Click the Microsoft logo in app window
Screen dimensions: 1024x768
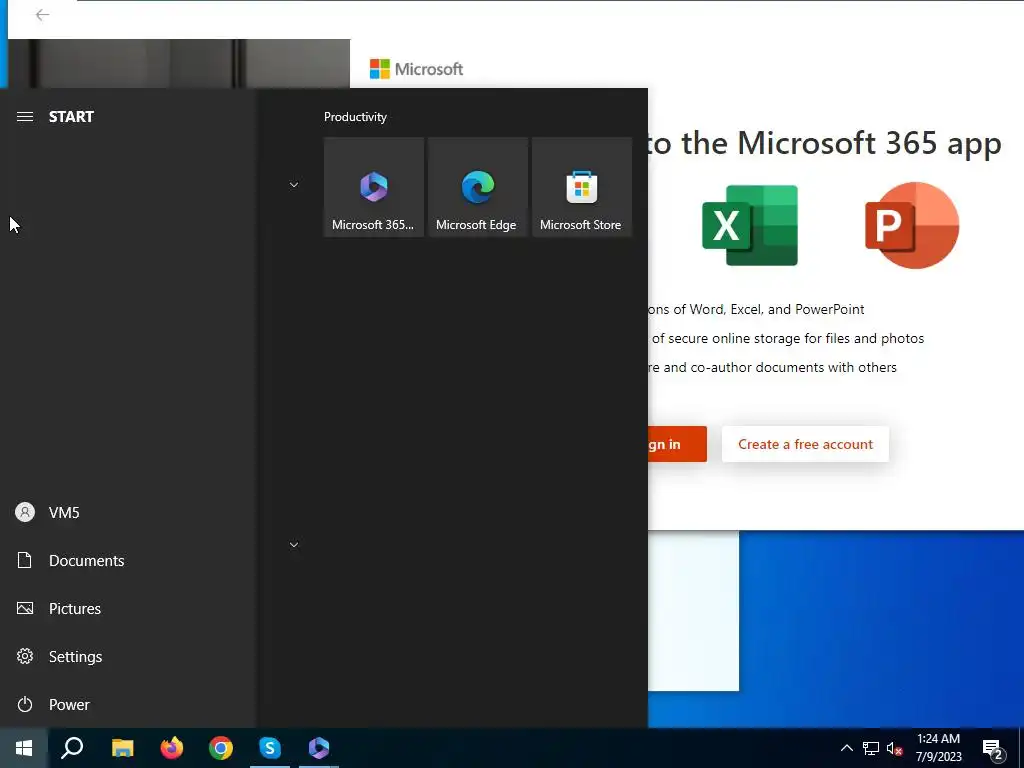(416, 69)
